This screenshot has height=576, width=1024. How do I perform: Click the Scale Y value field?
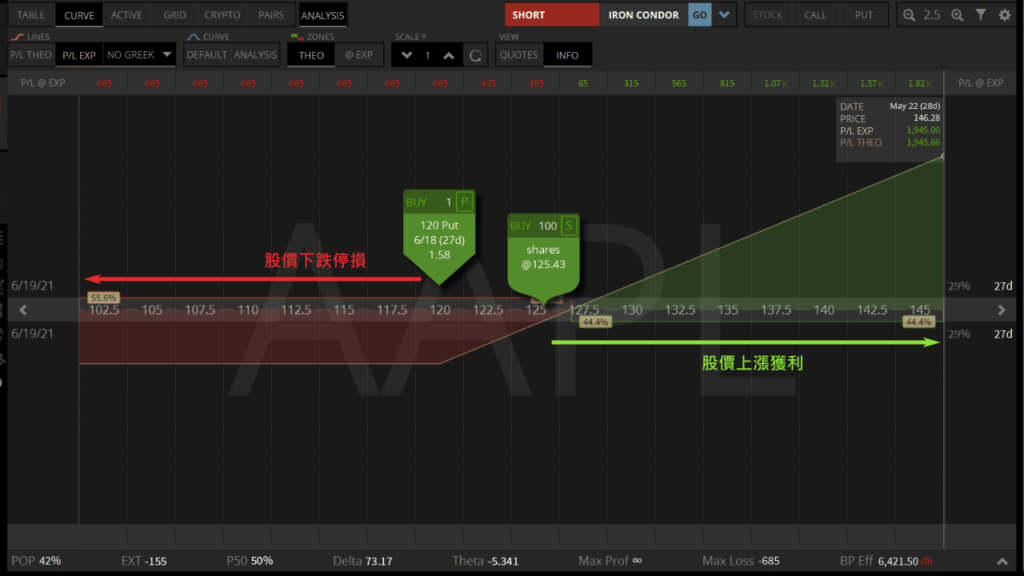tap(428, 56)
